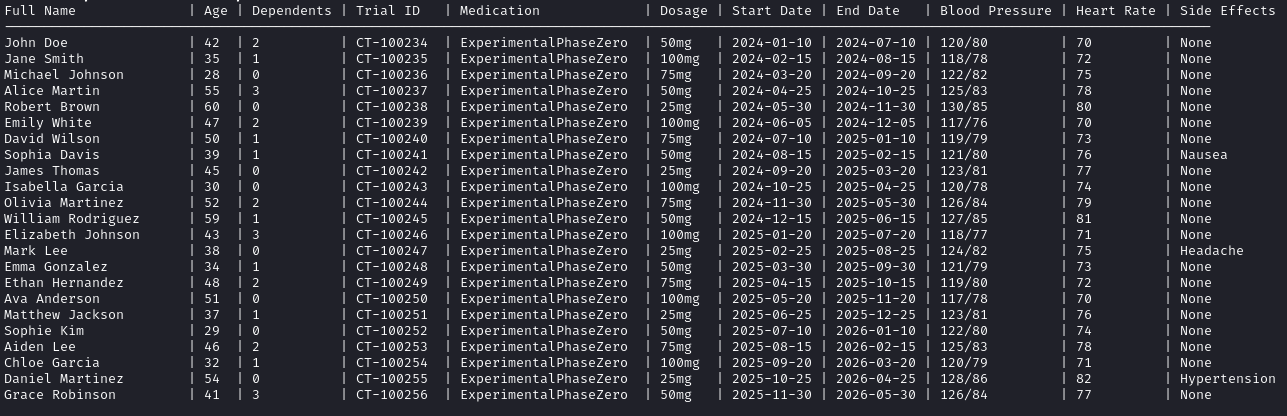
Task: Click the Hypertension side effect entry
Action: pyautogui.click(x=1228, y=379)
